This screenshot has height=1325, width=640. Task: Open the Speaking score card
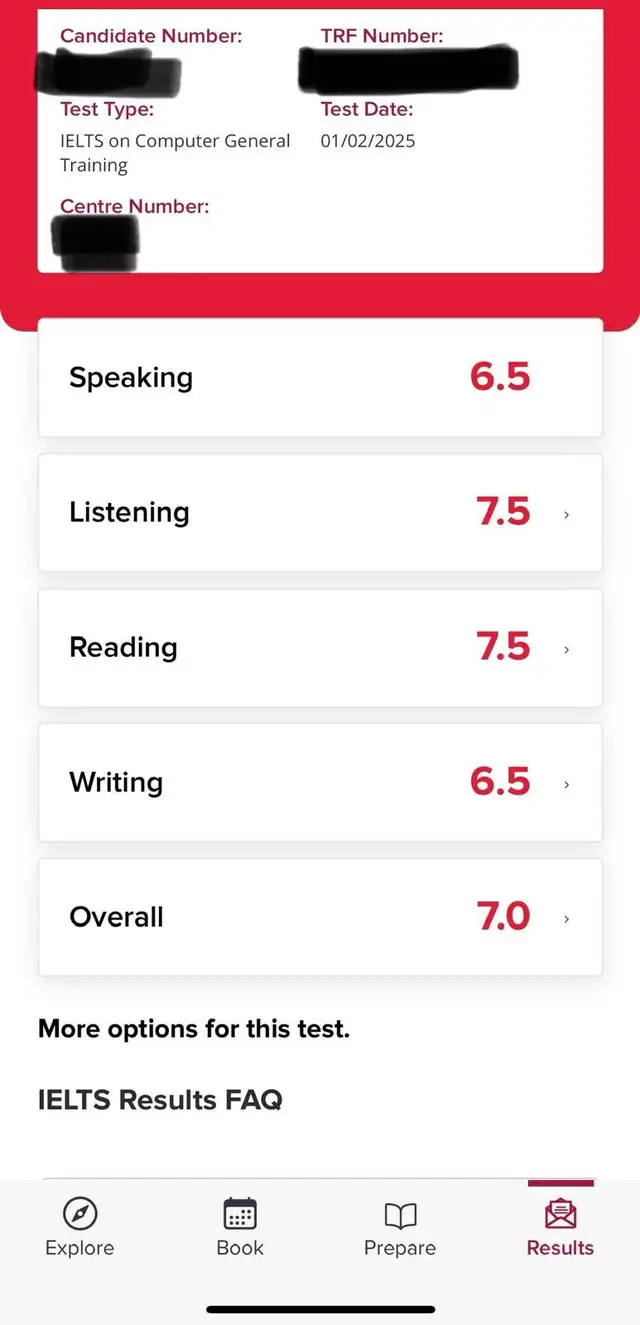click(x=320, y=377)
